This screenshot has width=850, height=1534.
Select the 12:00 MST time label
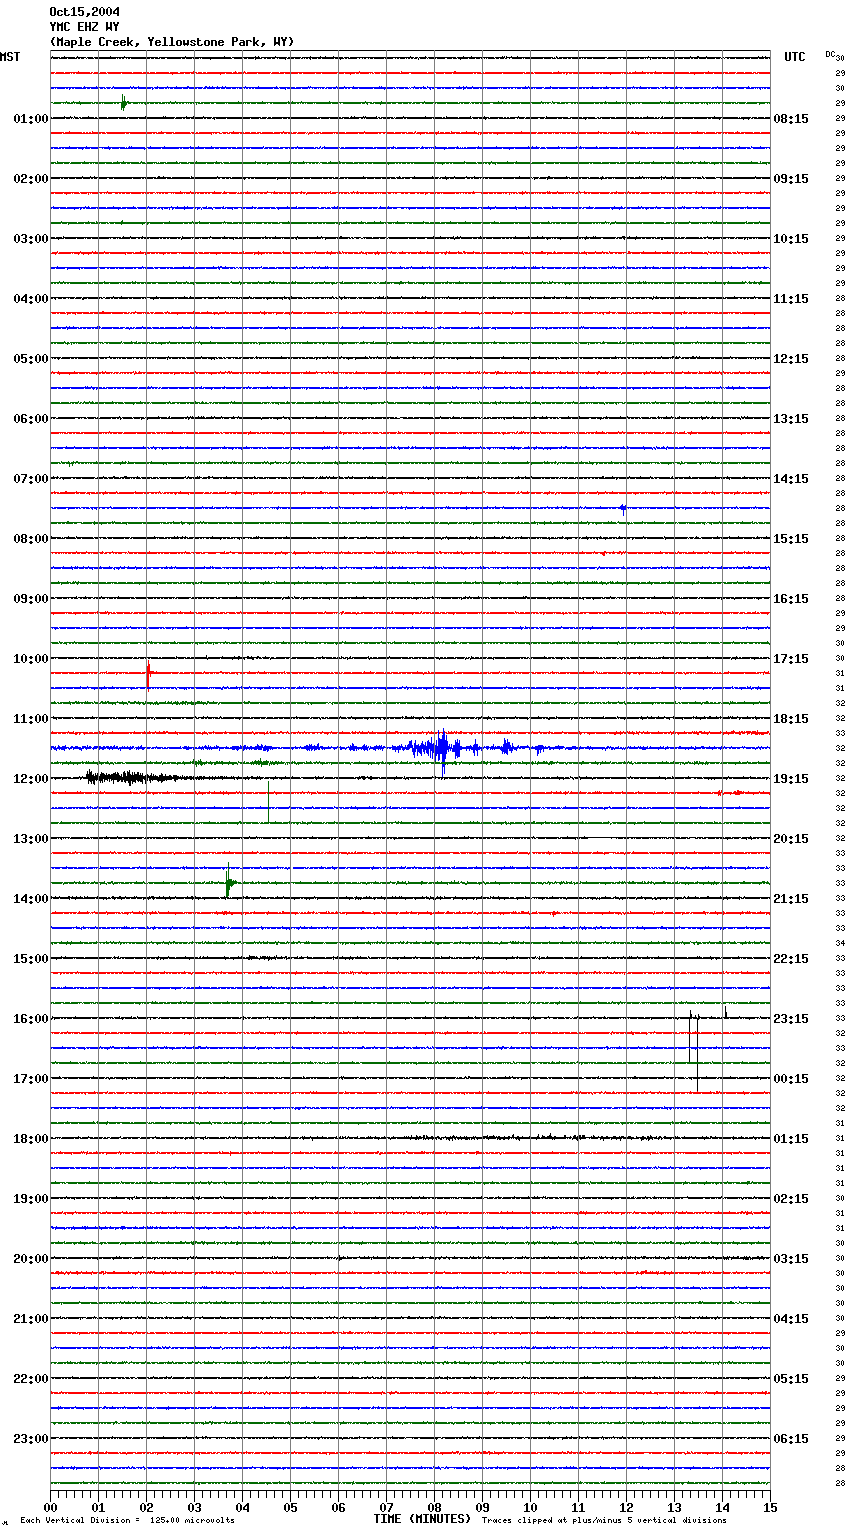(31, 779)
